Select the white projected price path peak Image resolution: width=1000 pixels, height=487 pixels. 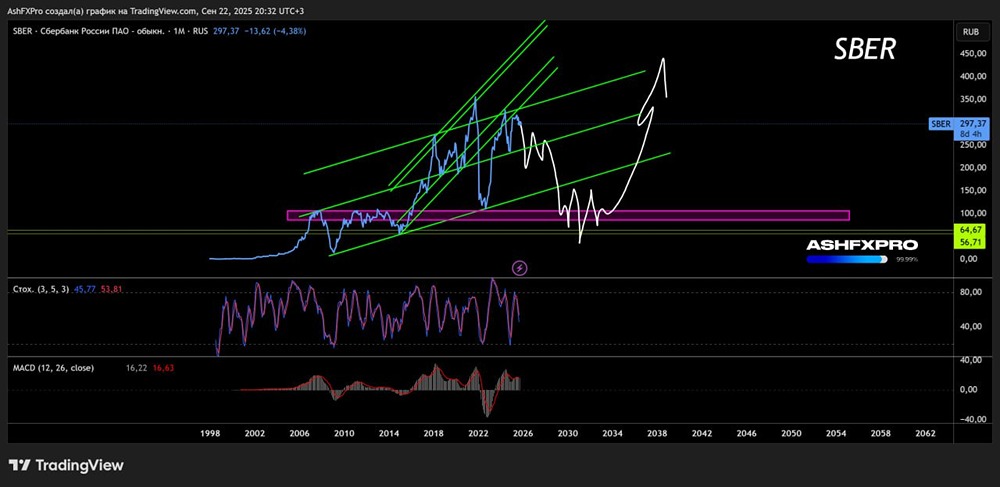(x=663, y=60)
